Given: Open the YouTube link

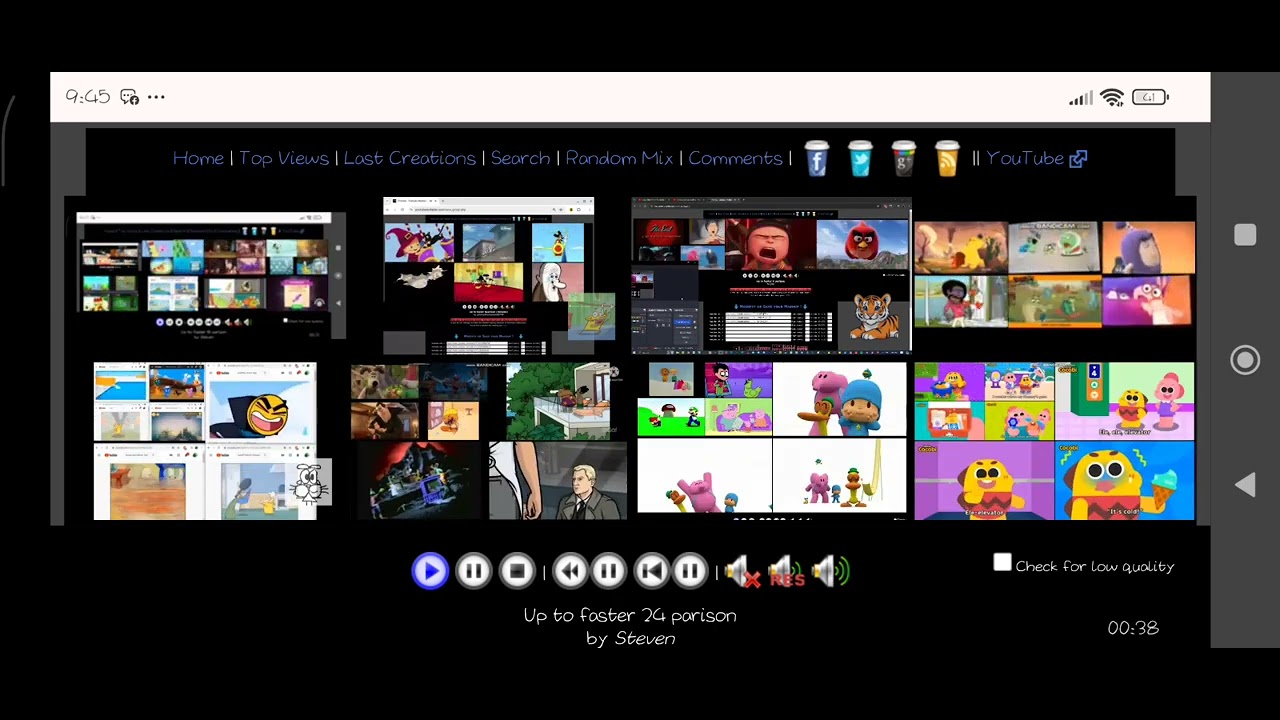Looking at the screenshot, I should coord(1025,158).
